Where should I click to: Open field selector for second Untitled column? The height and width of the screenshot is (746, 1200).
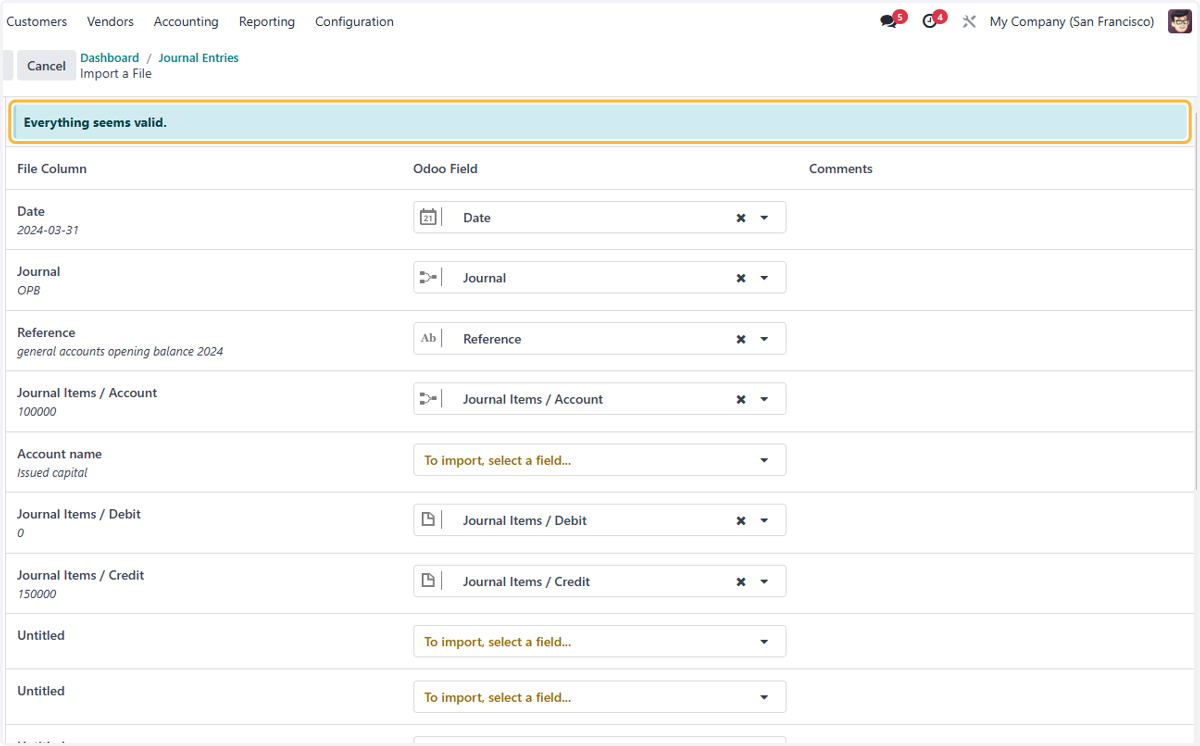599,697
